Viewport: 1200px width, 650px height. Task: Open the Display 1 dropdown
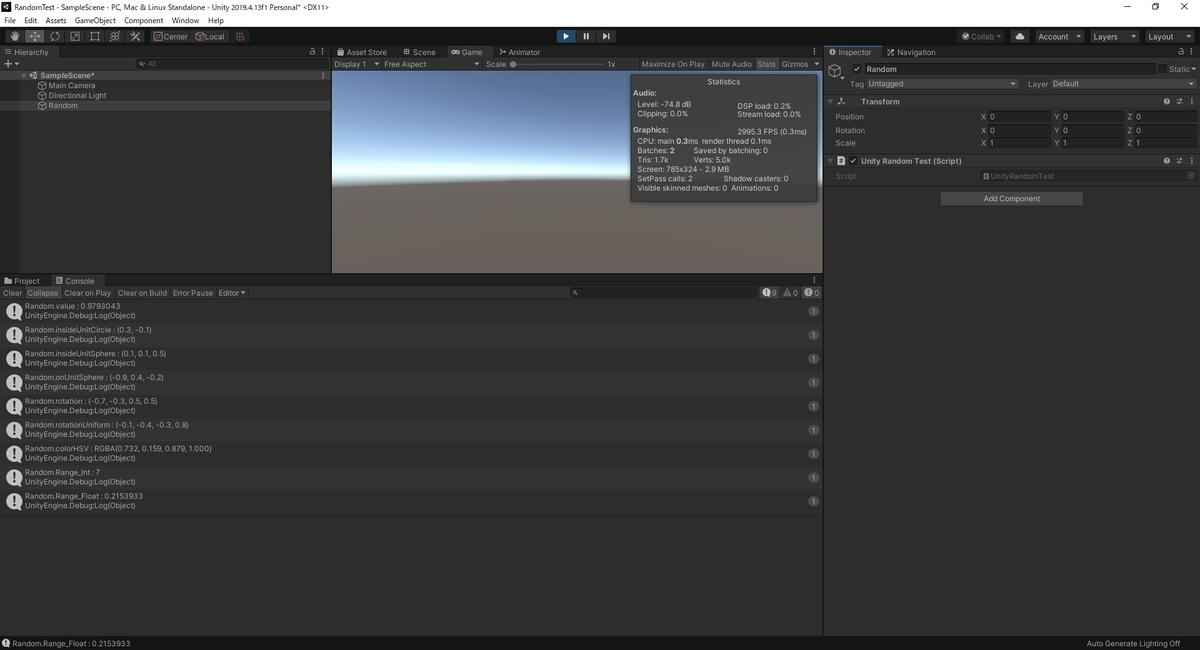pos(355,64)
